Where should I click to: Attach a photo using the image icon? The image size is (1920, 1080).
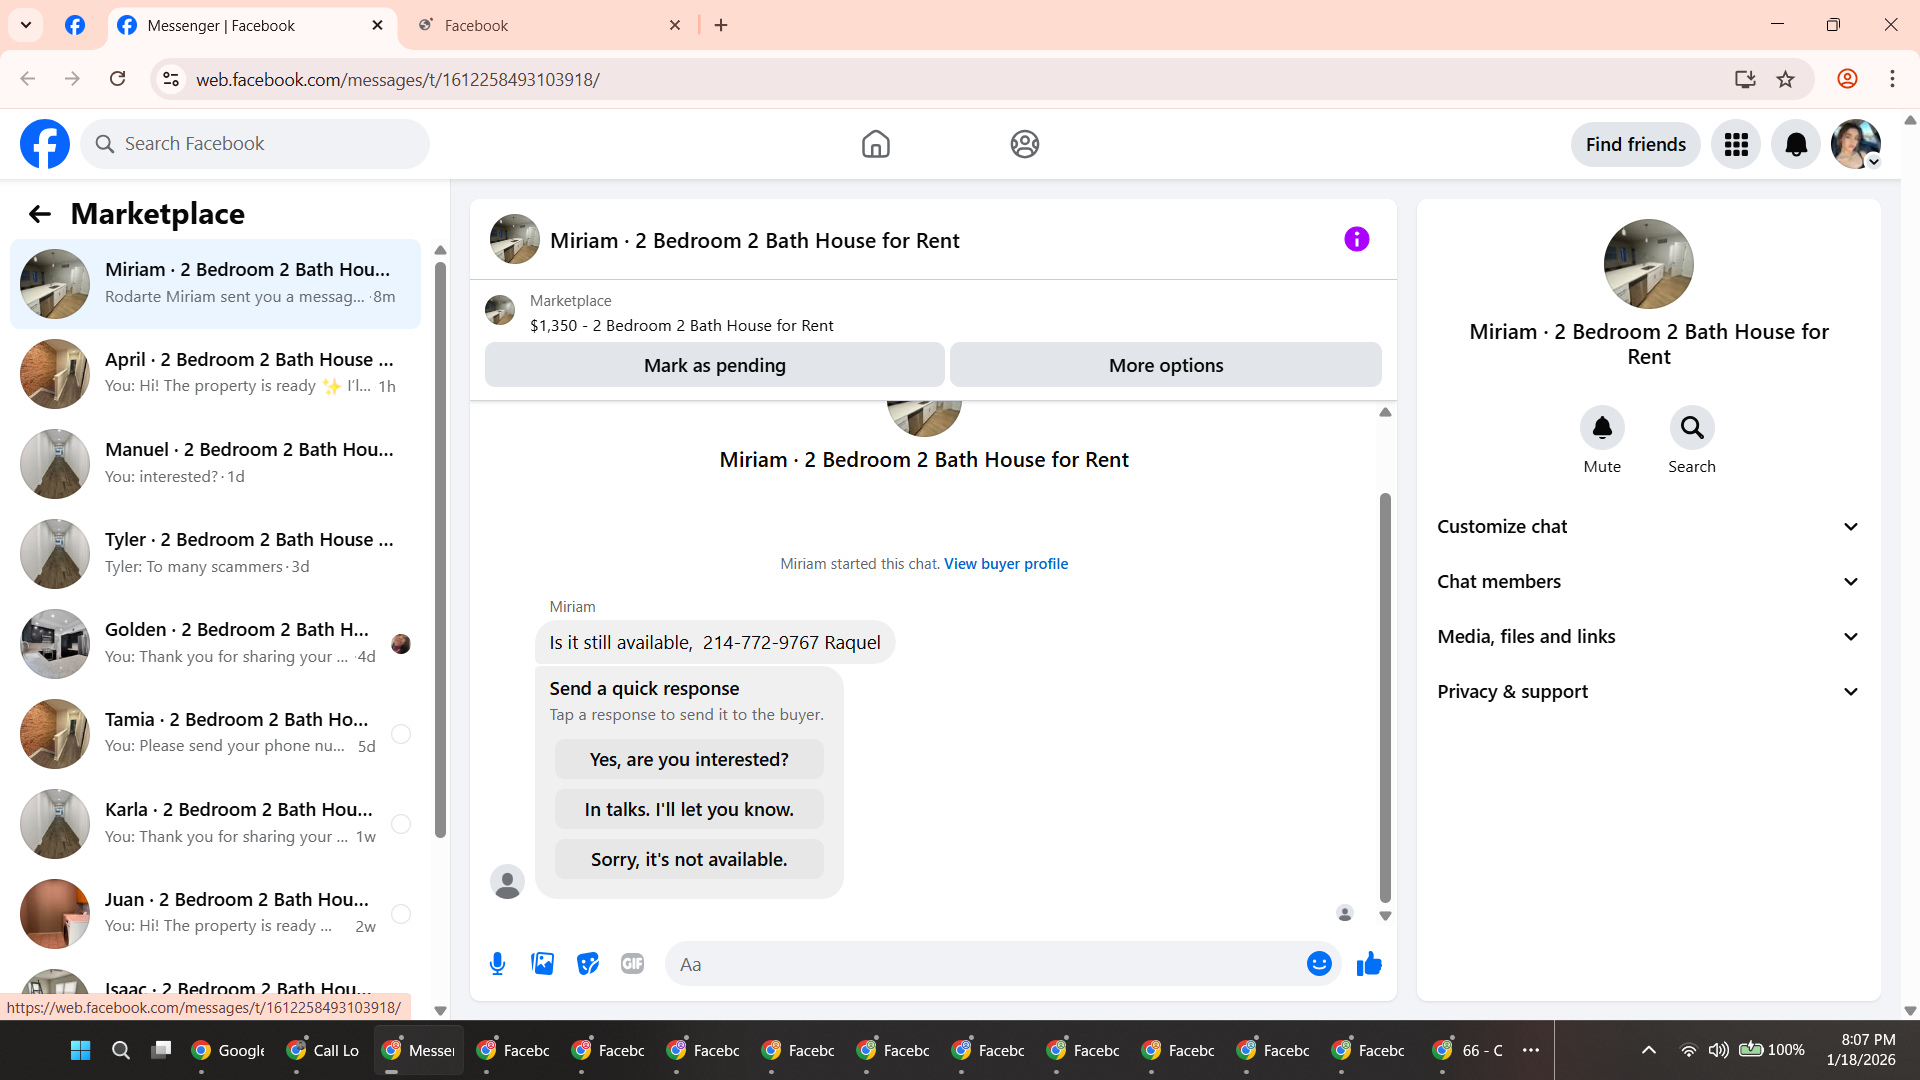[x=542, y=964]
